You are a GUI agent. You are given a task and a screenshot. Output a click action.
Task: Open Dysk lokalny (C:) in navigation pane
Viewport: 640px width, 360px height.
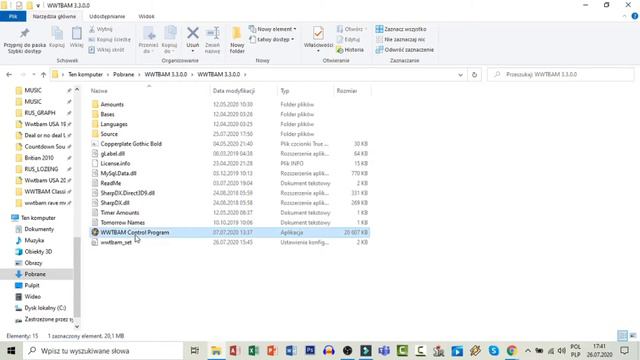(x=45, y=308)
